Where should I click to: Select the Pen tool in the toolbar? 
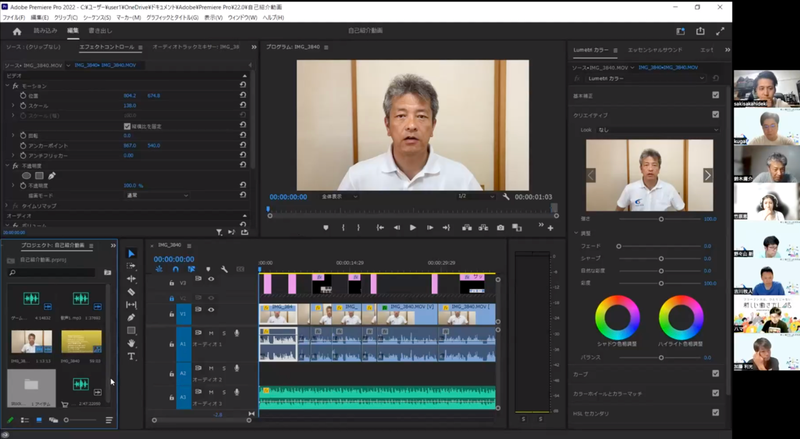(131, 318)
